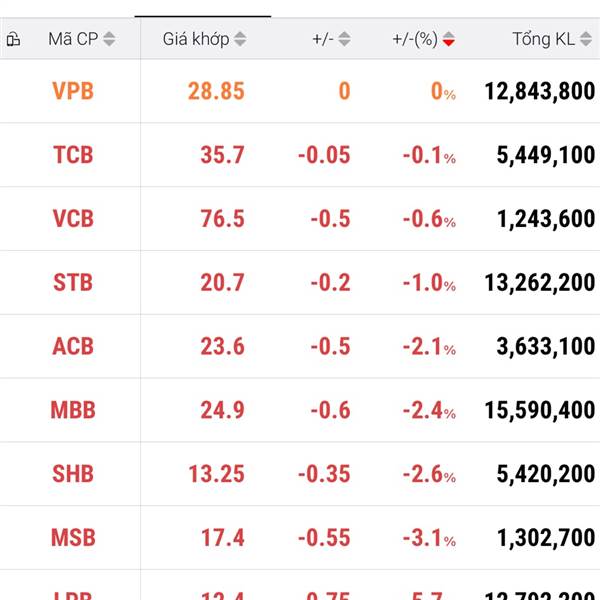Click the Mã CP header label

tap(73, 39)
